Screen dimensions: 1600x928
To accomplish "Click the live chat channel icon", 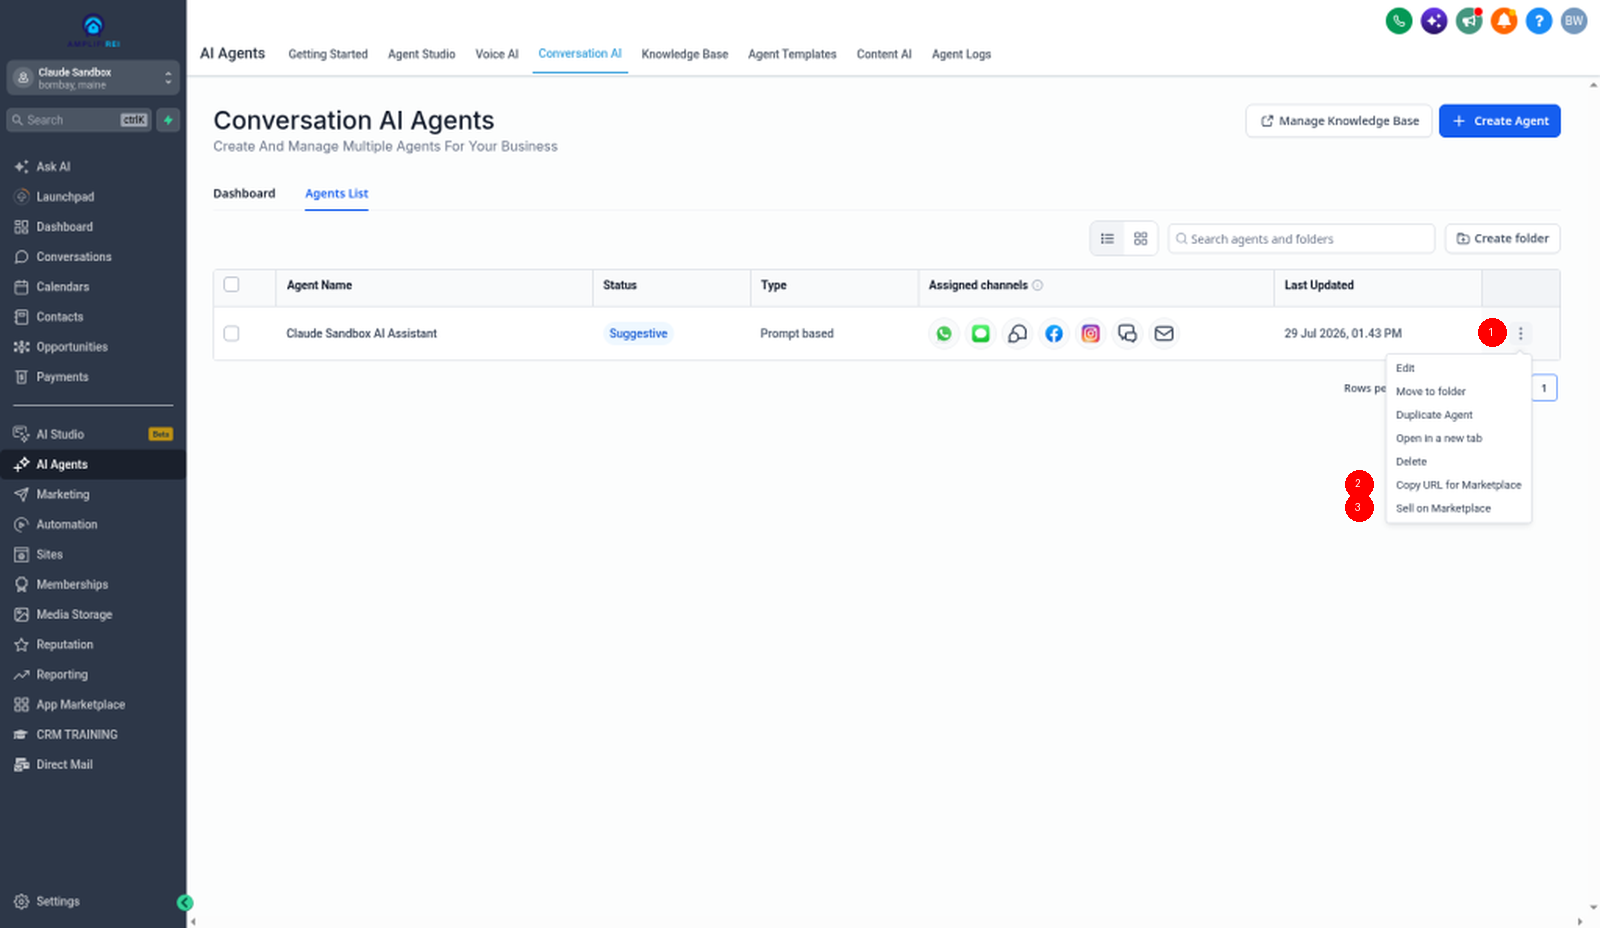I will pyautogui.click(x=1127, y=334).
